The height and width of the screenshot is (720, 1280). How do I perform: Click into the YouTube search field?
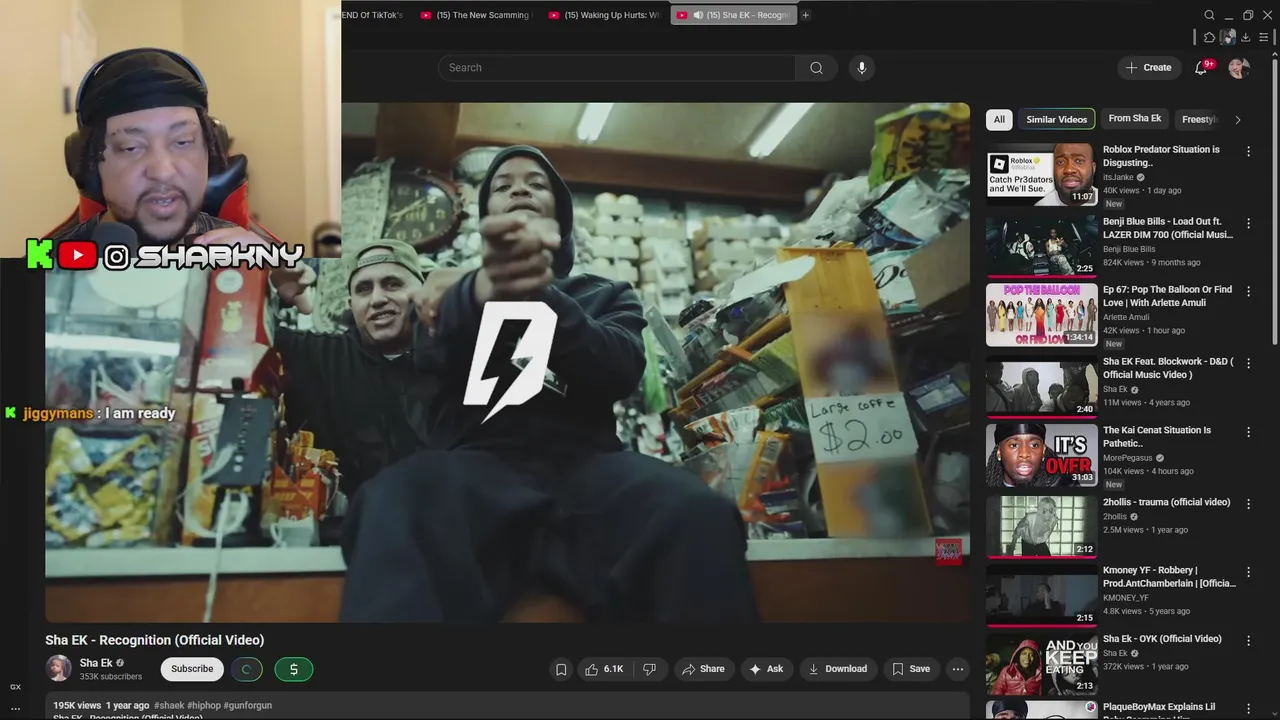pos(616,68)
